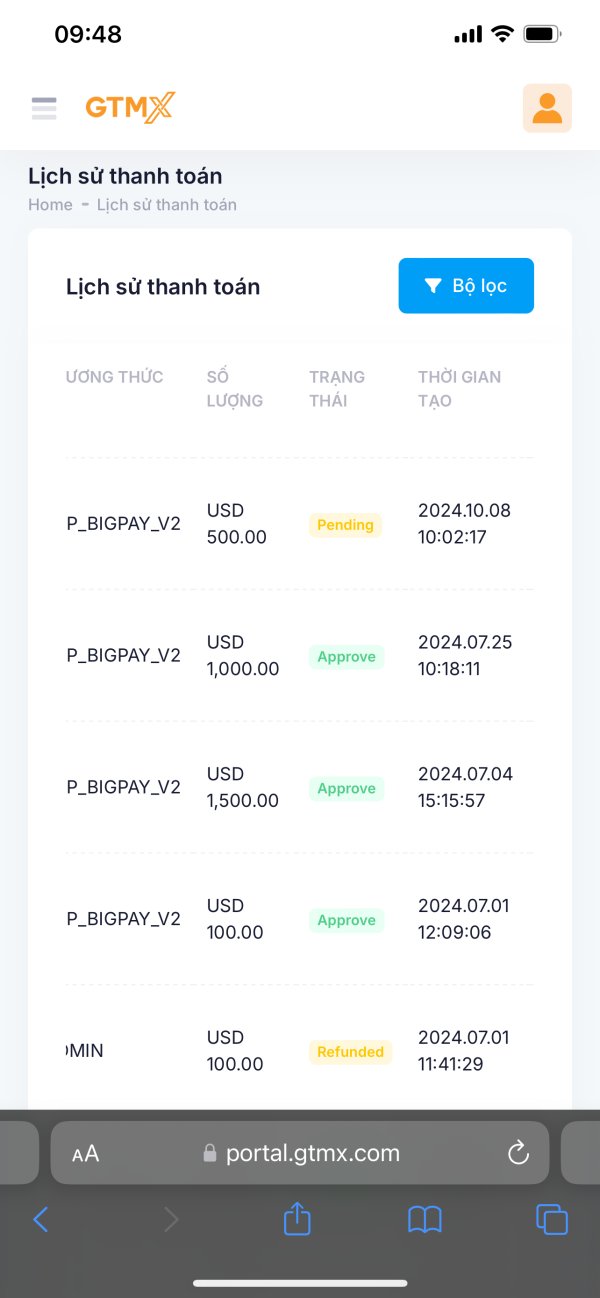
Task: Open the user profile avatar icon
Action: click(x=547, y=108)
